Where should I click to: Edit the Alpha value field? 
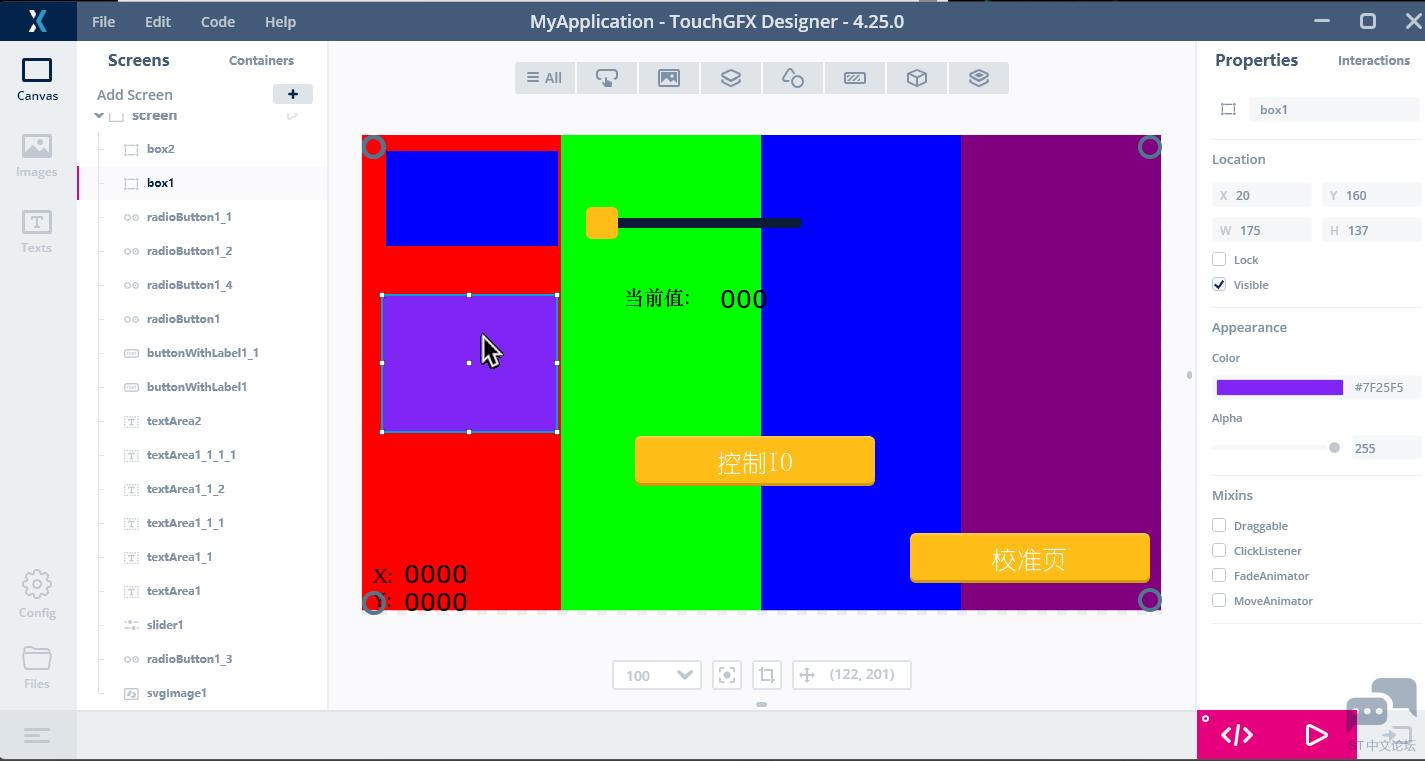coord(1386,448)
